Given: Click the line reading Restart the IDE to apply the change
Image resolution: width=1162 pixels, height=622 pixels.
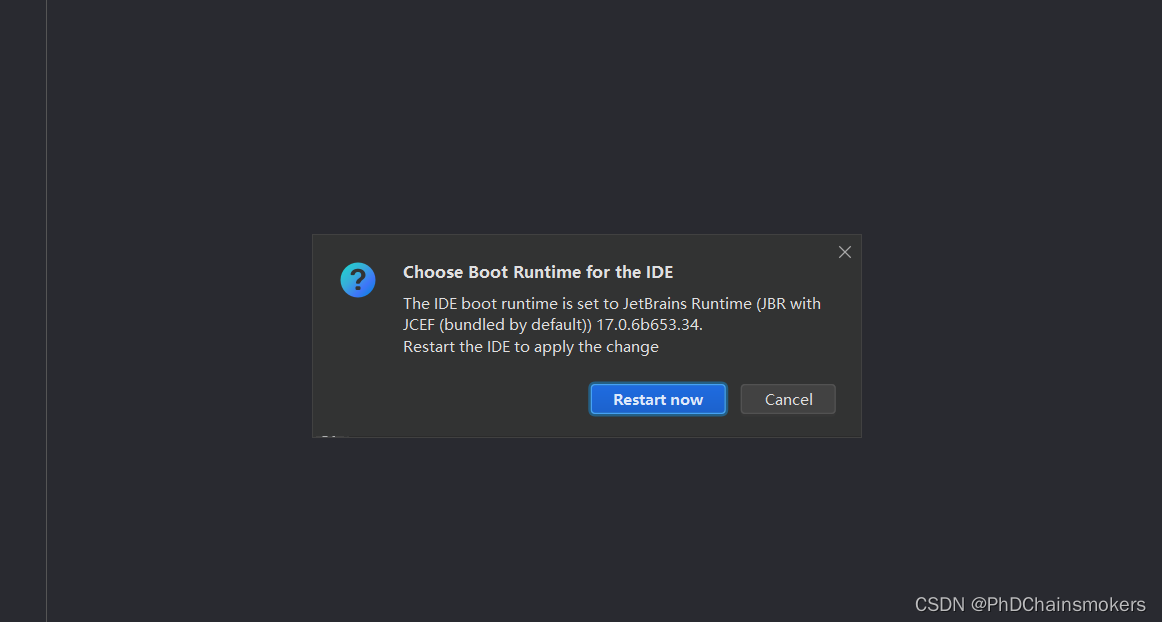Looking at the screenshot, I should tap(530, 347).
